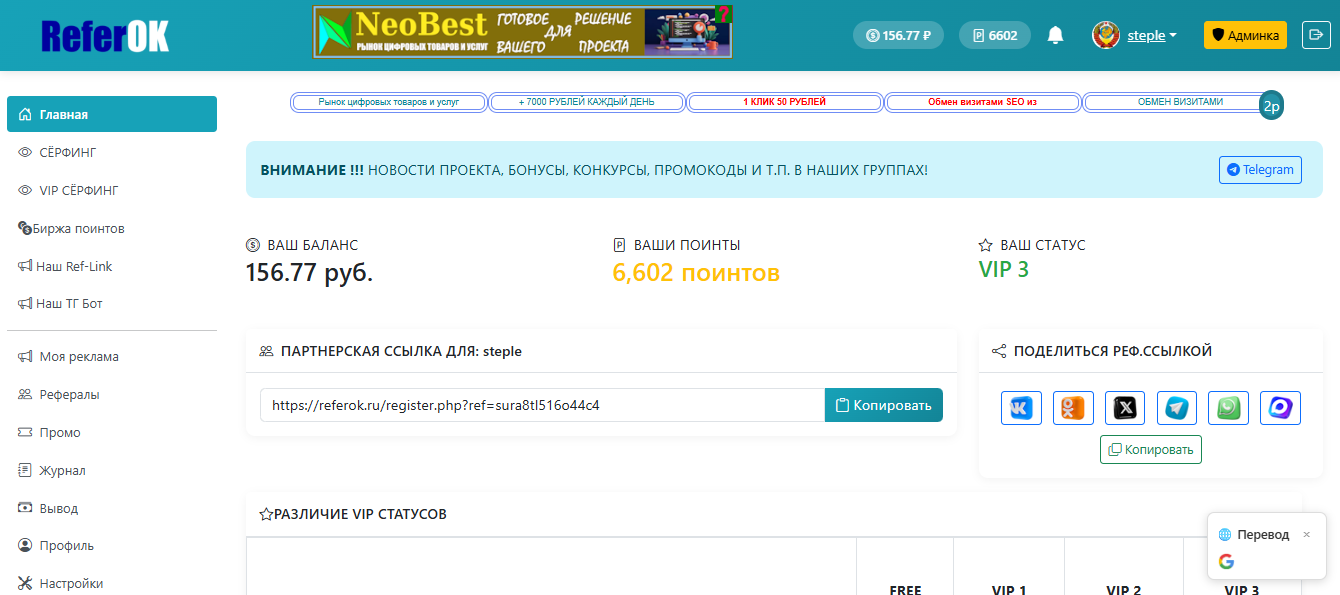The height and width of the screenshot is (595, 1340).
Task: Click the NeoBest banner advertisement
Action: point(523,33)
